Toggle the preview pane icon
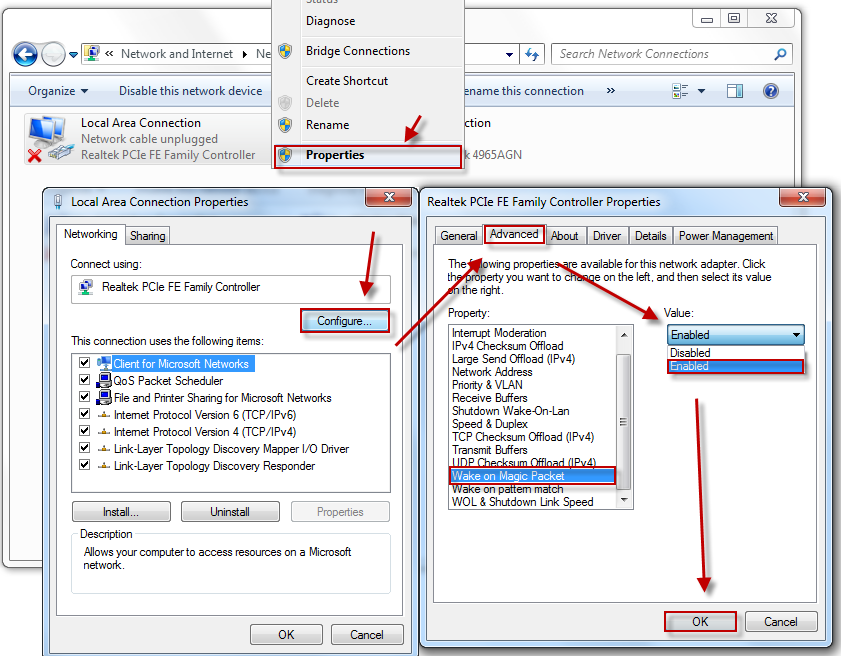841x656 pixels. click(x=735, y=91)
